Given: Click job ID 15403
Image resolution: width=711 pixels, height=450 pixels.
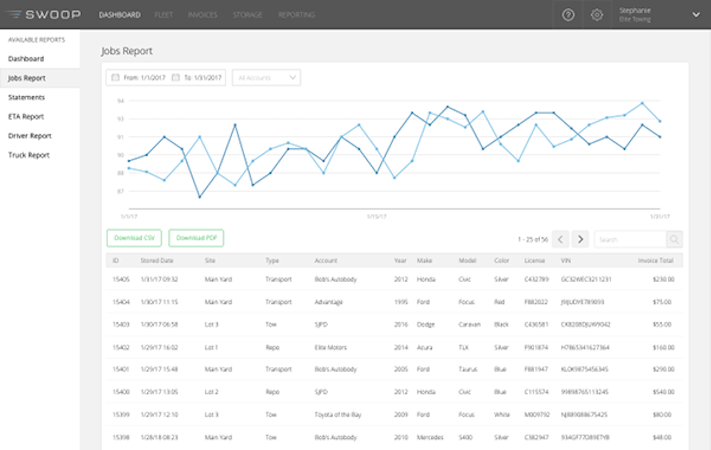Looking at the screenshot, I should point(121,325).
